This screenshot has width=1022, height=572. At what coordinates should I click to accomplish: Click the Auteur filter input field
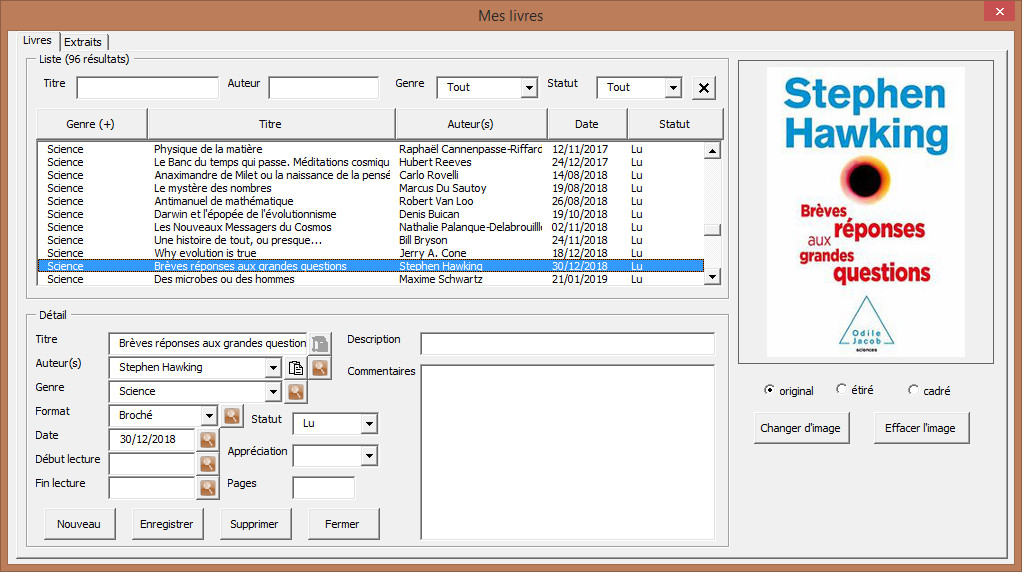coord(323,87)
